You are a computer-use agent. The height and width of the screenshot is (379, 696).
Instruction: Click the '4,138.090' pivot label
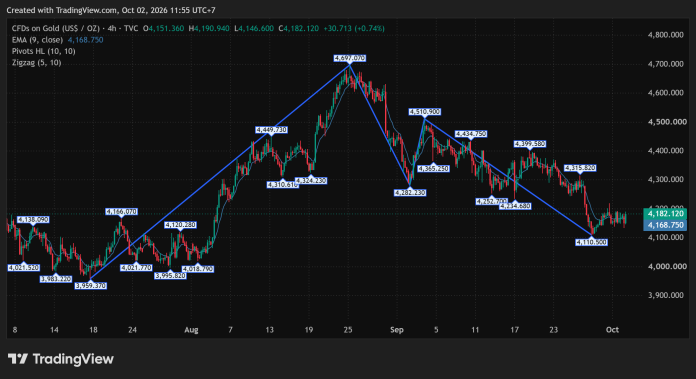pos(33,220)
